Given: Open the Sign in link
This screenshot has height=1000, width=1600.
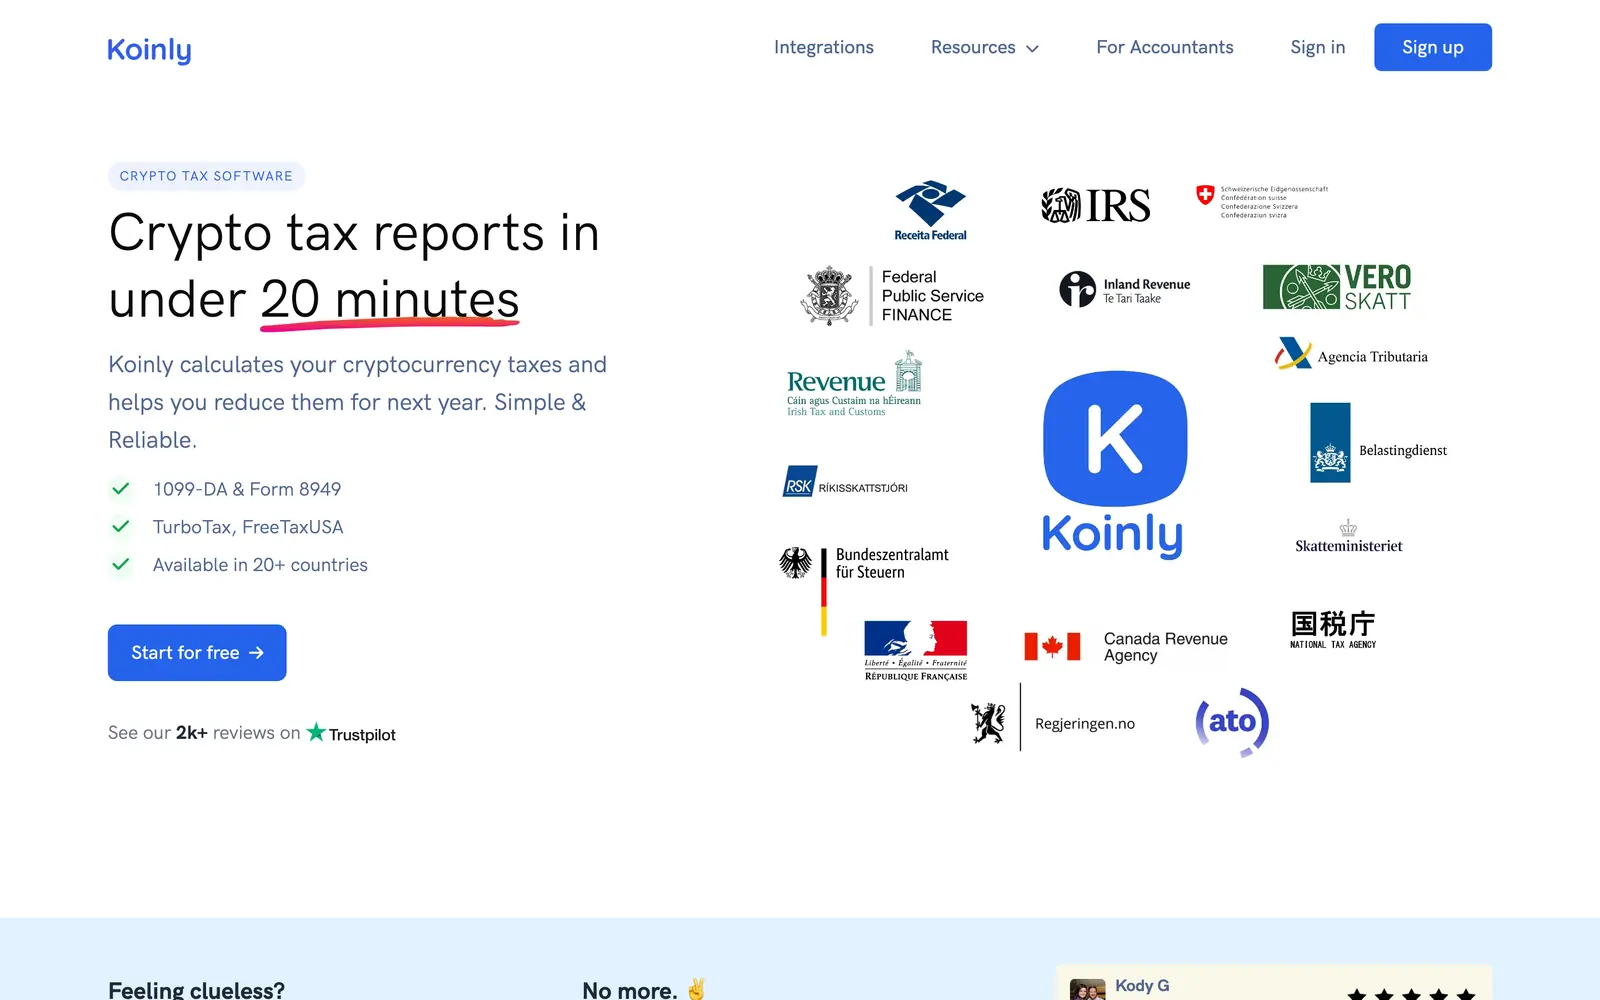Looking at the screenshot, I should [1317, 47].
